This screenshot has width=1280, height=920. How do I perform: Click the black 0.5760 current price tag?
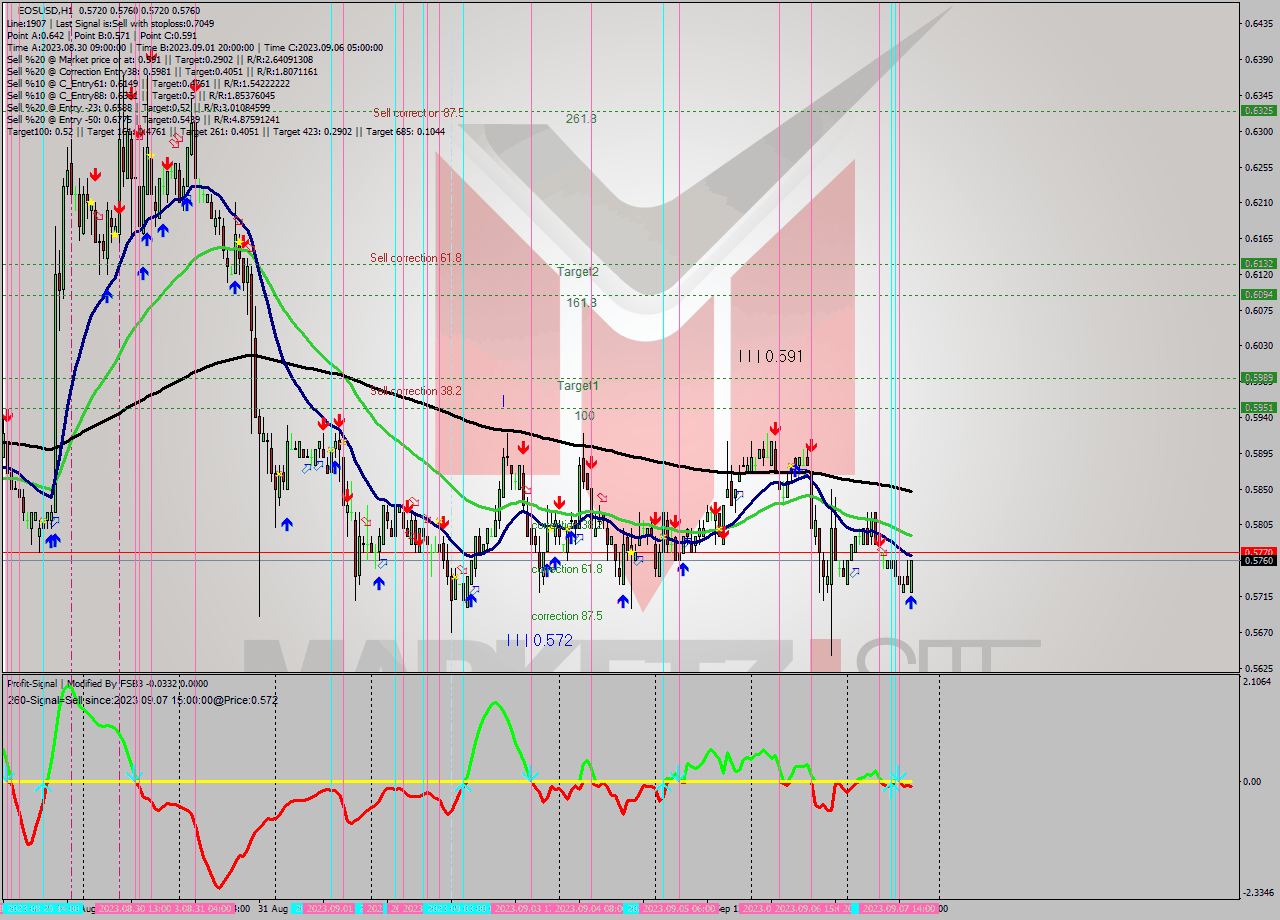pos(1257,561)
